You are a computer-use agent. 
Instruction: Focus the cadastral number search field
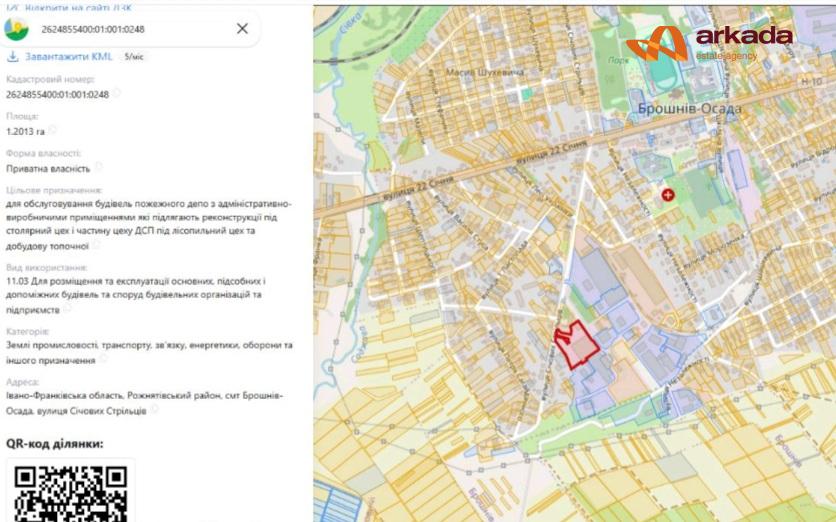click(x=132, y=29)
